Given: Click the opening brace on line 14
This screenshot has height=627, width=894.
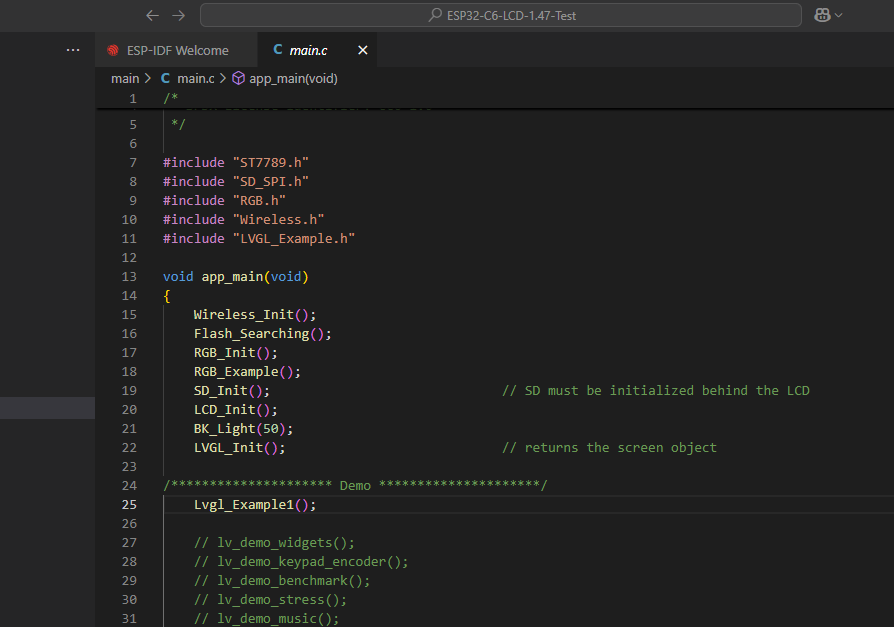Looking at the screenshot, I should tap(166, 296).
